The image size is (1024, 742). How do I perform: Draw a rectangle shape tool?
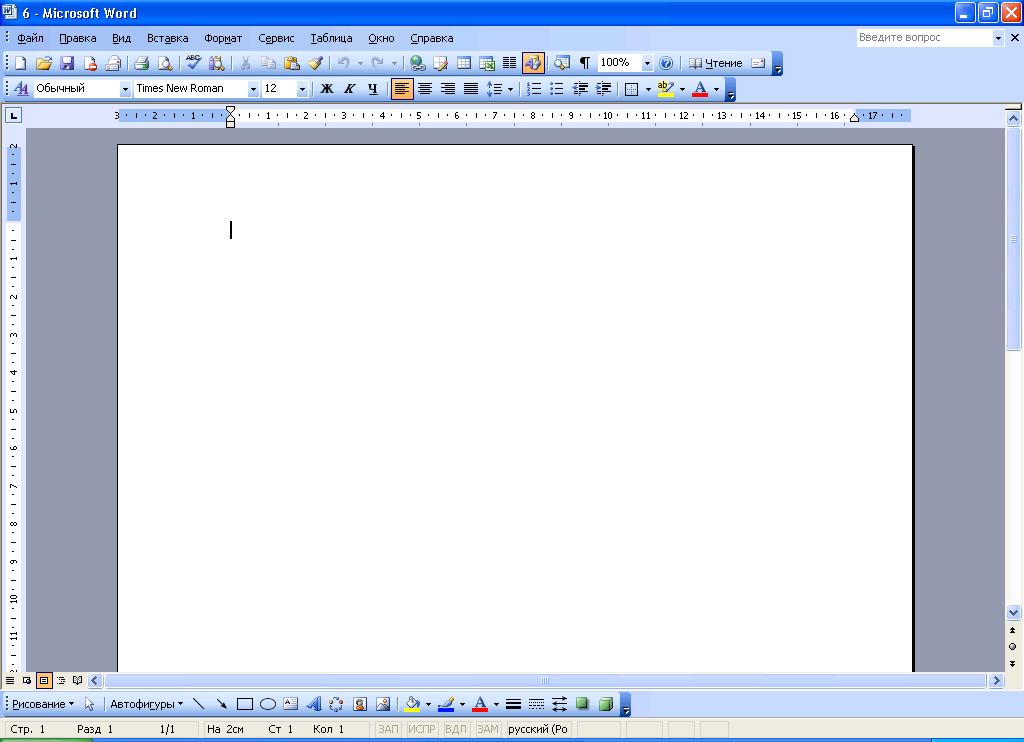[x=245, y=704]
